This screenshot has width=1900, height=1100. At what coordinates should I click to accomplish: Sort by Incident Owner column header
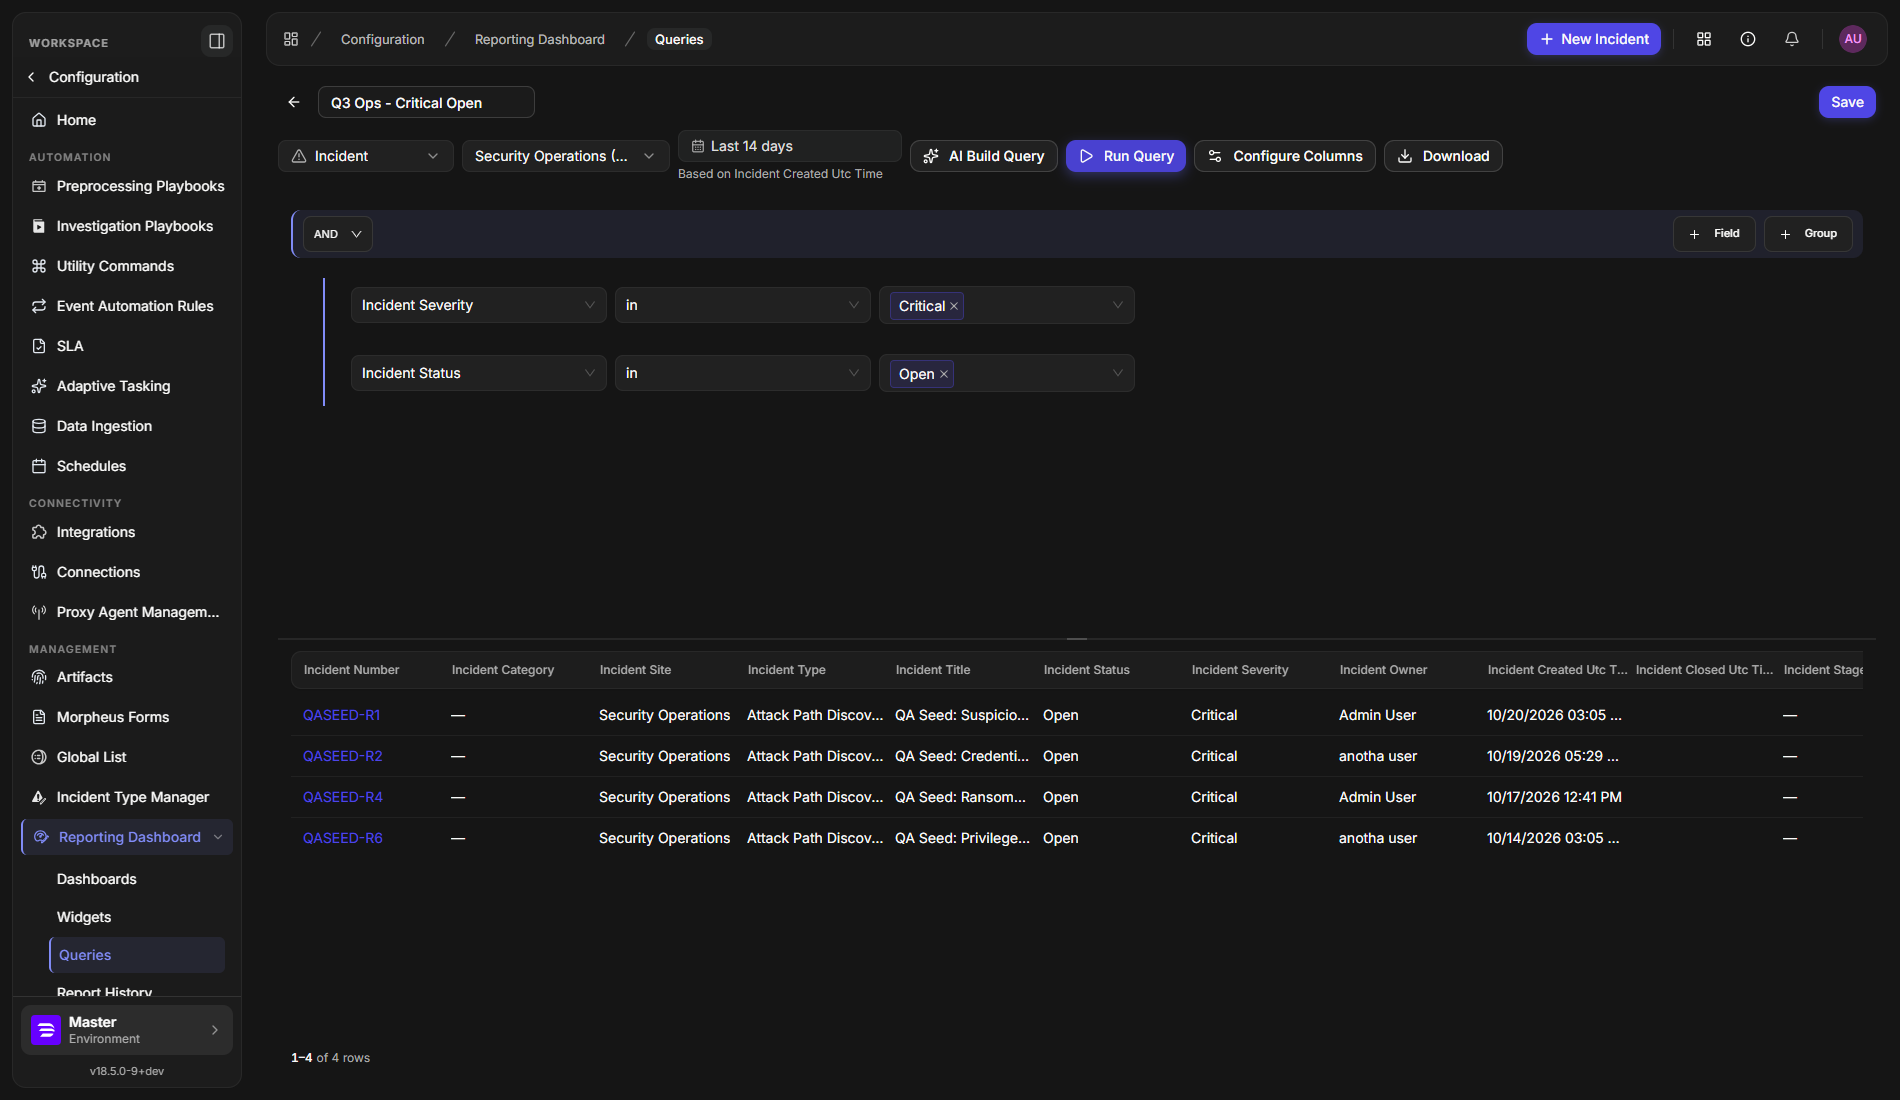click(1383, 670)
